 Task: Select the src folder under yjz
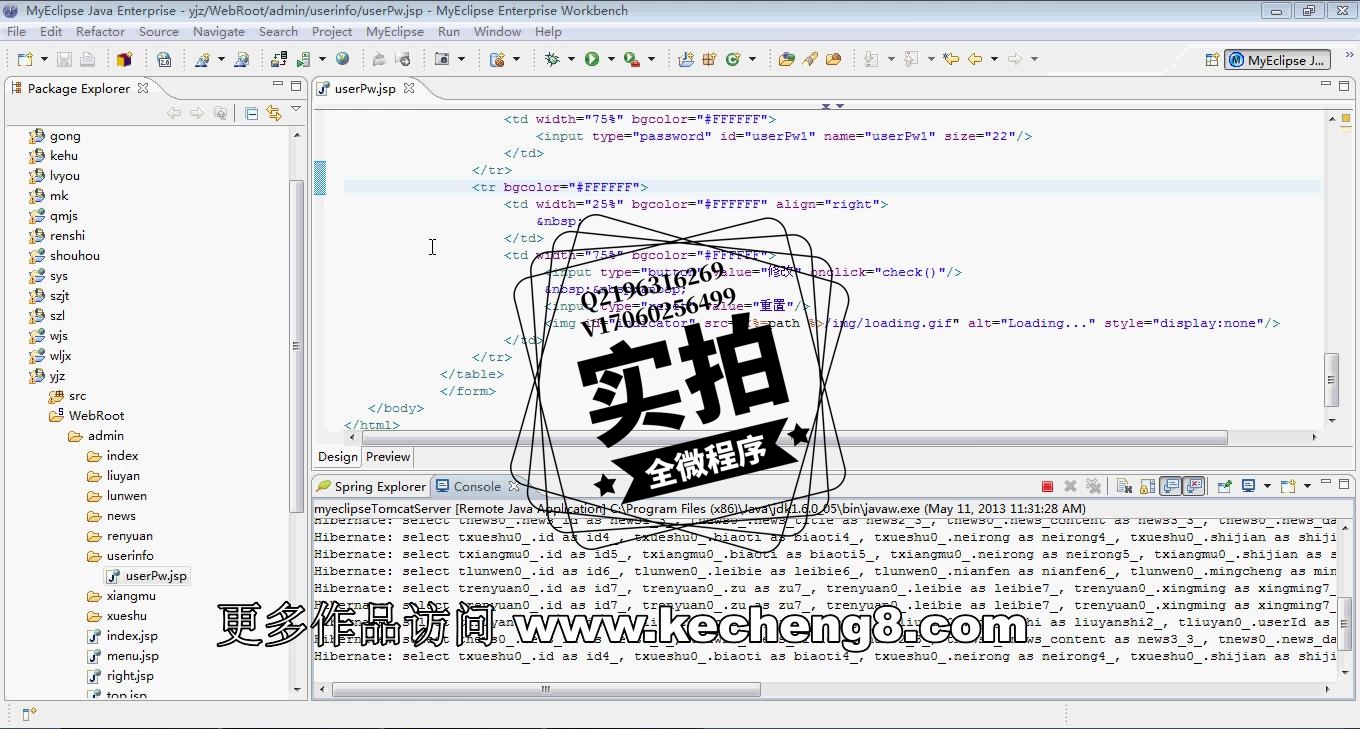(x=68, y=396)
